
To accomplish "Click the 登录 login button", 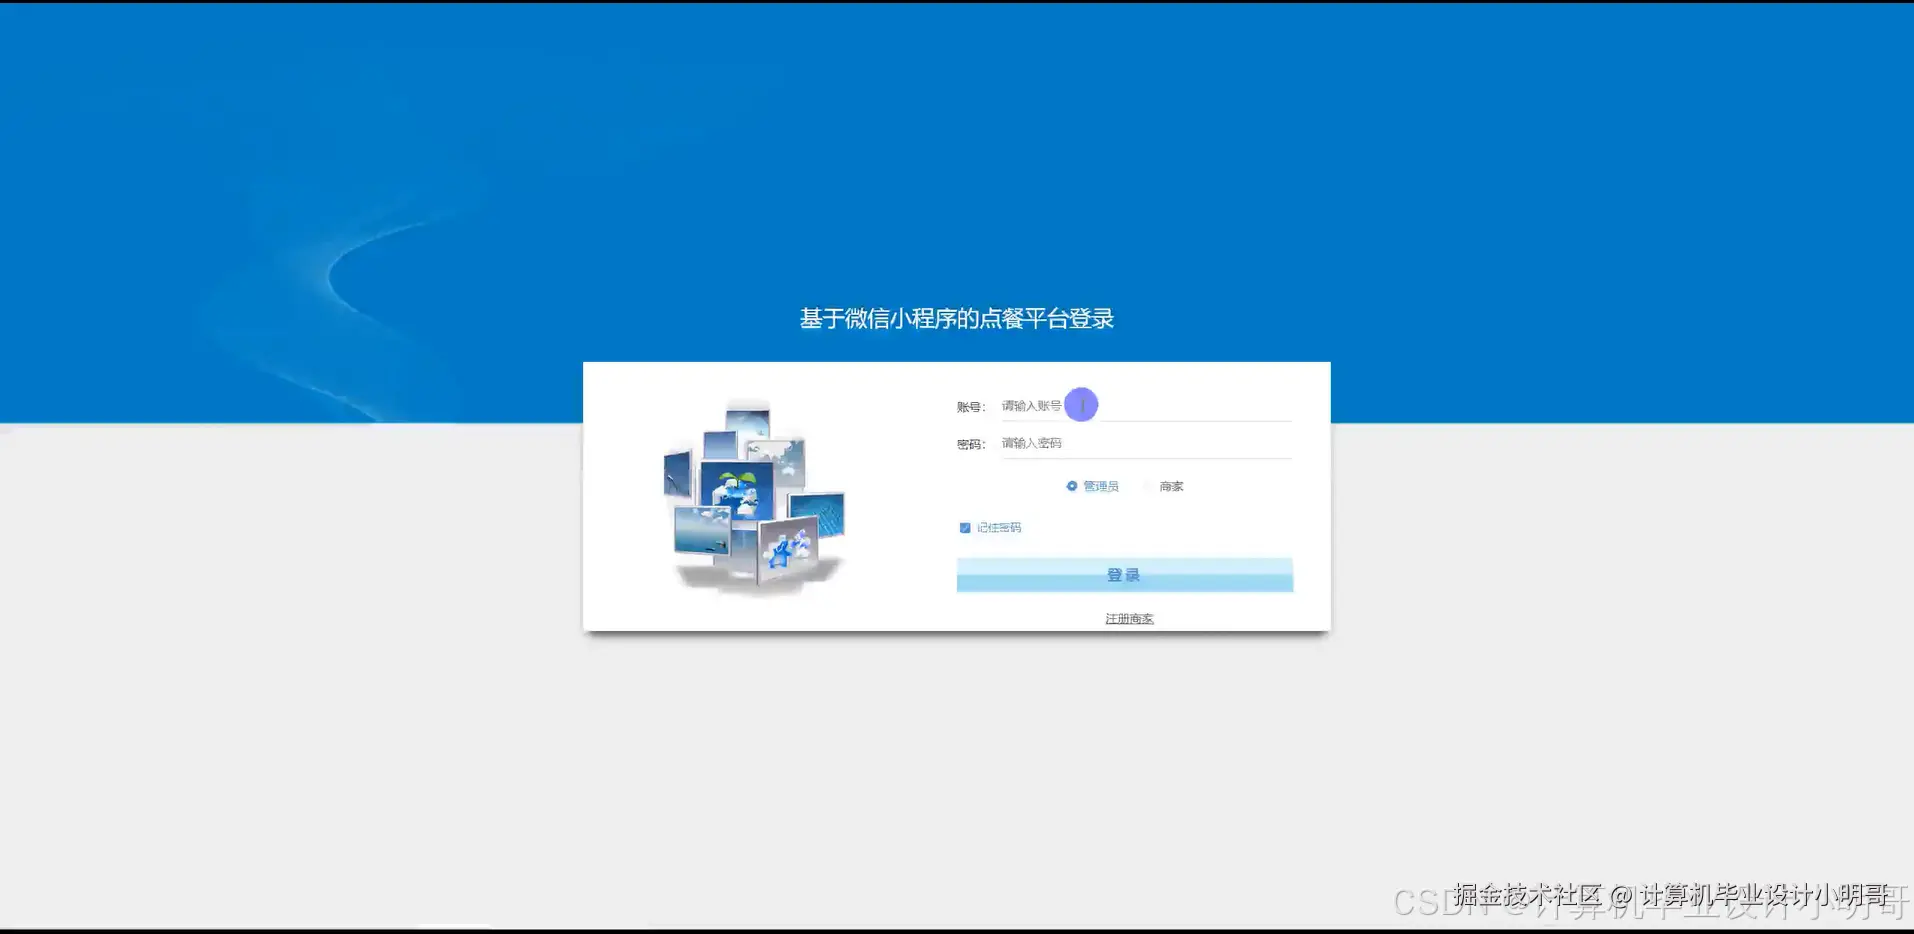I will point(1124,574).
